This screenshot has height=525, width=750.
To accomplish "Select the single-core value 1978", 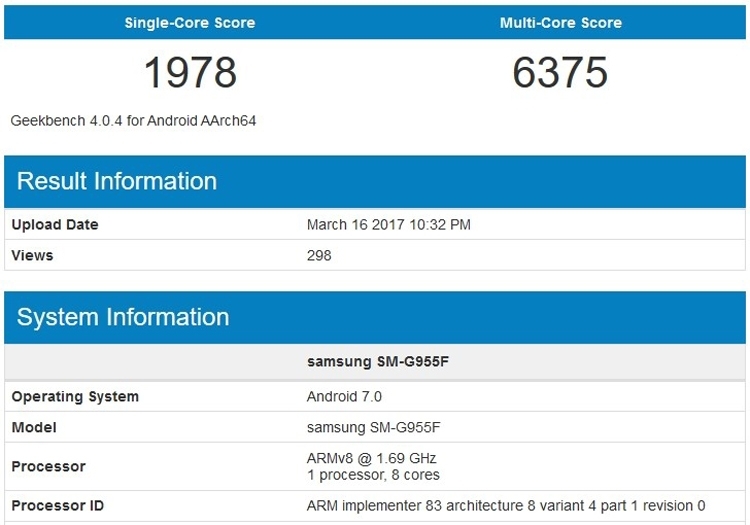I will point(190,72).
